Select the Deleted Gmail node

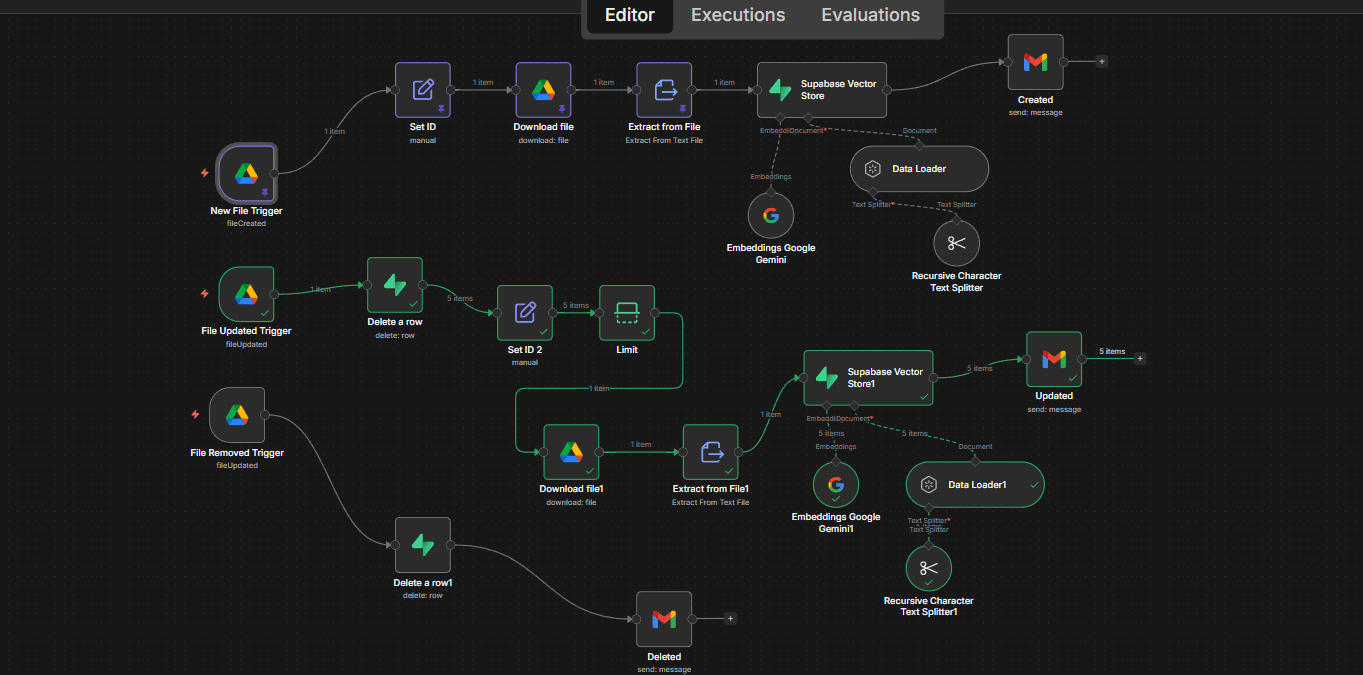(x=664, y=619)
